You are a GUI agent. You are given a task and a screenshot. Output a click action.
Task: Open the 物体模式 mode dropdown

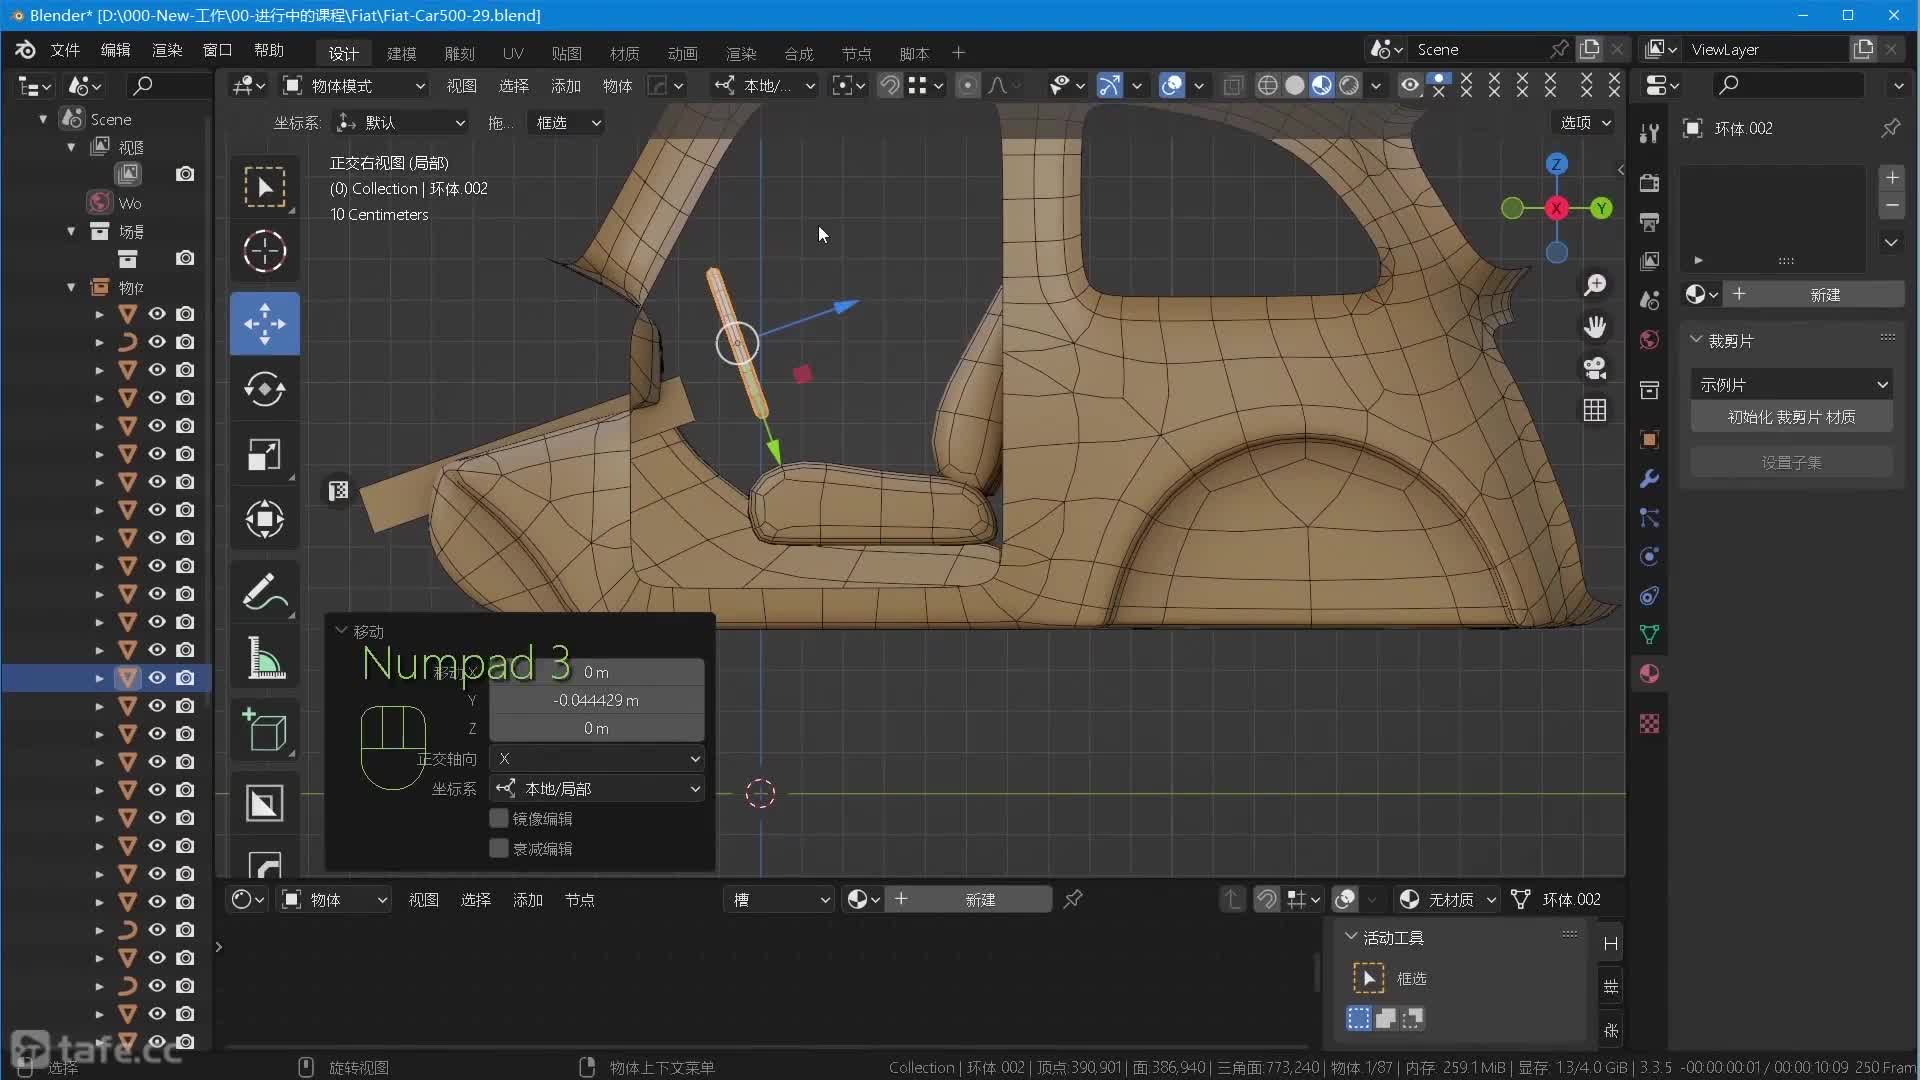[x=354, y=86]
